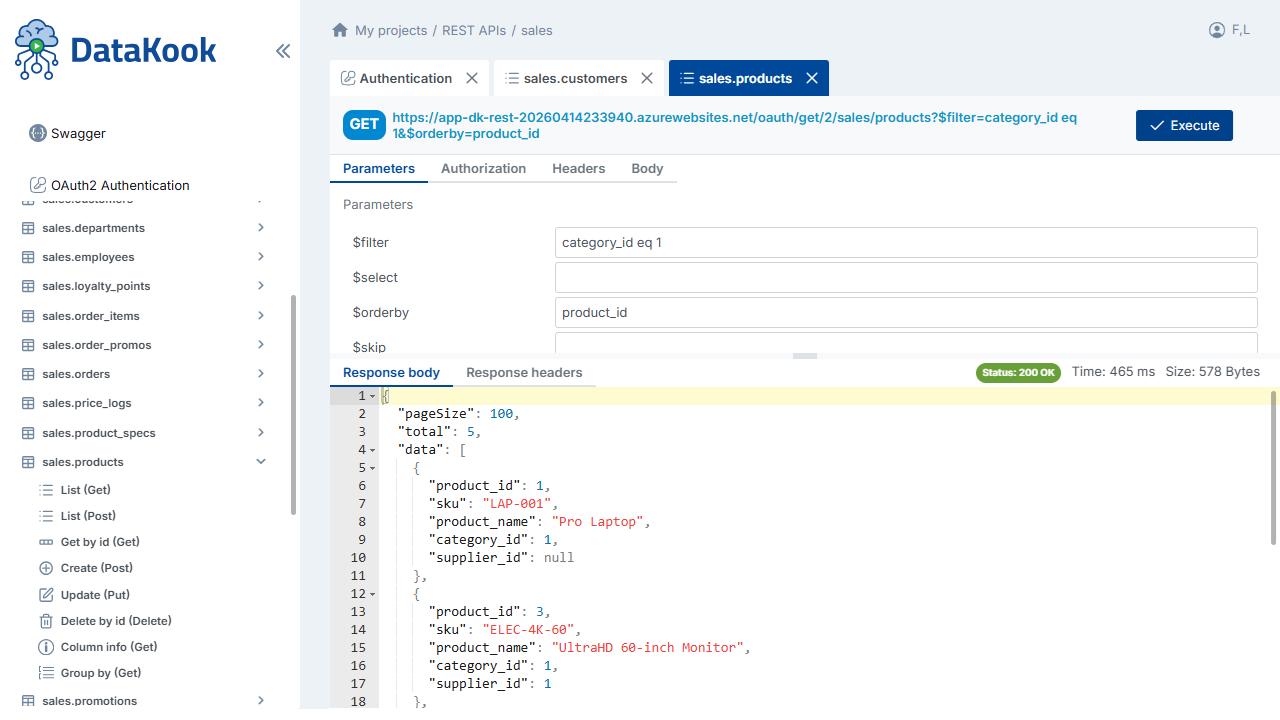Click the Create (Post) plus icon

(x=46, y=568)
